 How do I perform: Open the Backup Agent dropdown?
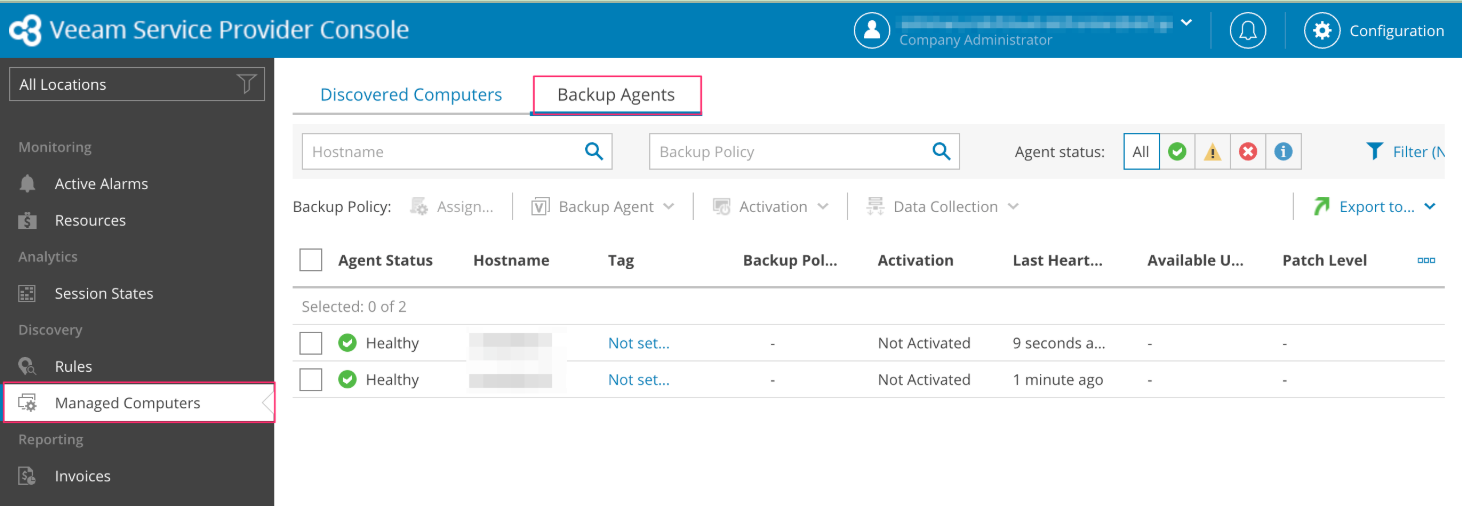[x=602, y=206]
